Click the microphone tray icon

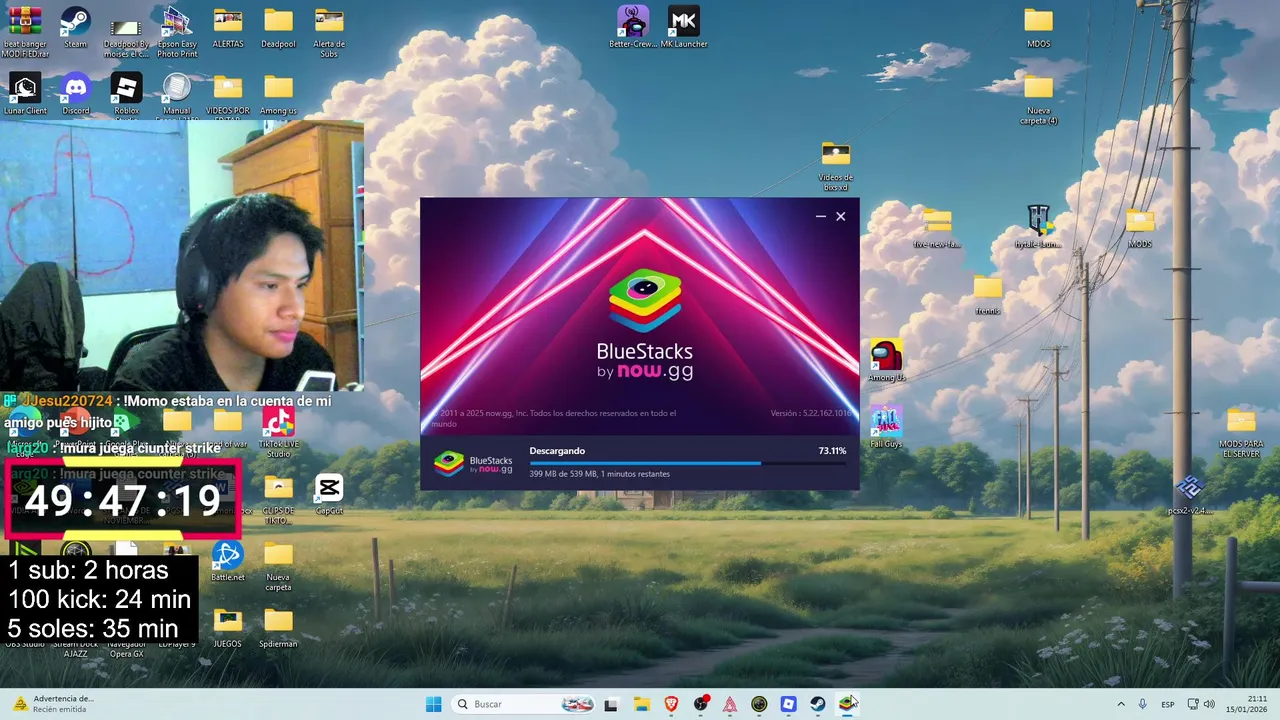point(1142,704)
